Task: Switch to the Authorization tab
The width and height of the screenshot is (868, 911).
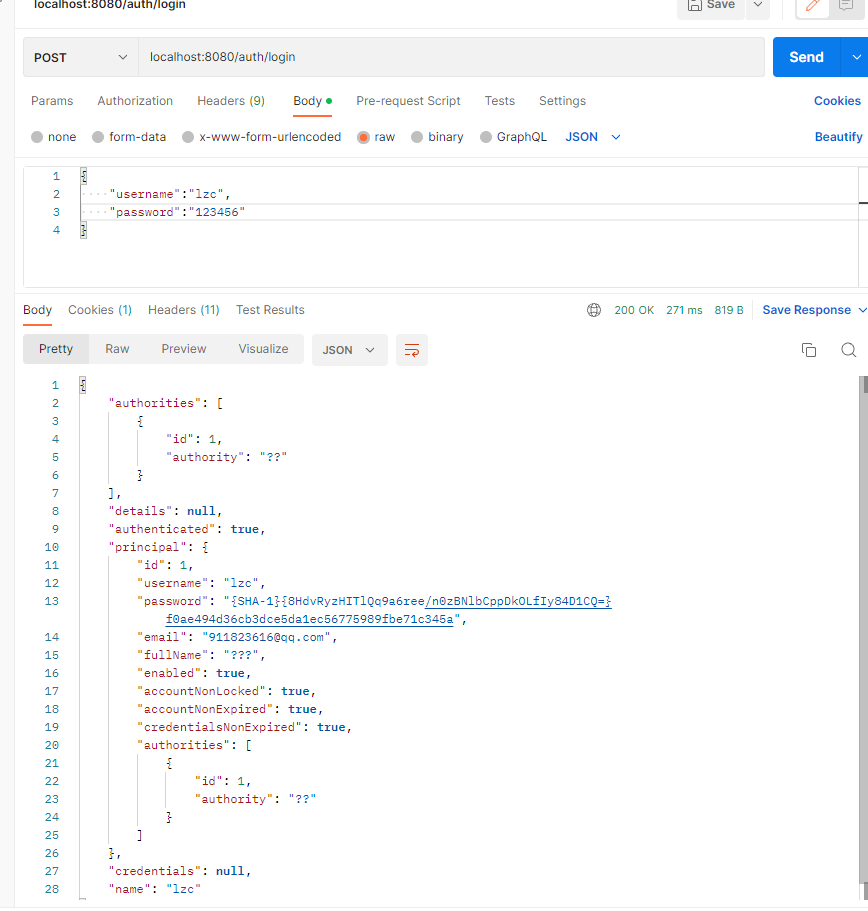Action: [135, 101]
